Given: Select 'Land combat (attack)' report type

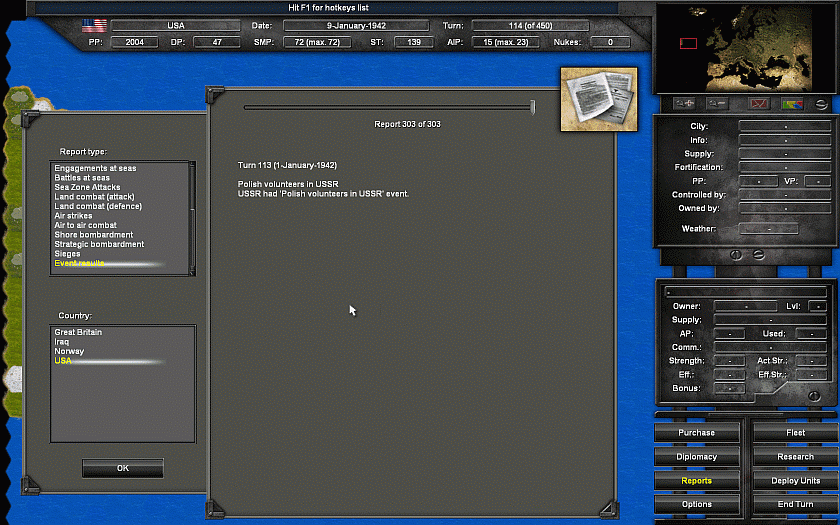Looking at the screenshot, I should (x=94, y=197).
